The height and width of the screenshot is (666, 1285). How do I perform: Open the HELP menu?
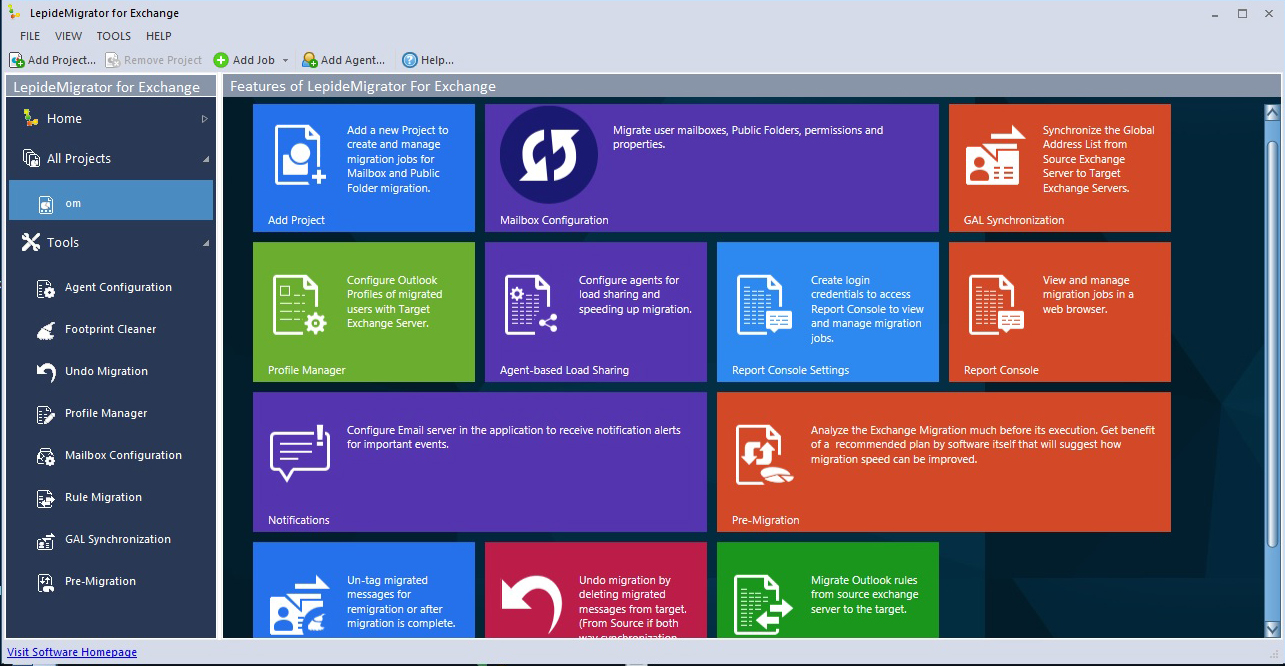pyautogui.click(x=159, y=36)
